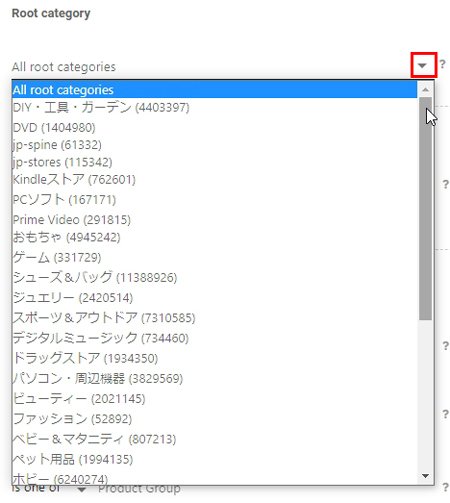Click the dropdown list scroll-up arrow
The image size is (450, 503).
(425, 89)
